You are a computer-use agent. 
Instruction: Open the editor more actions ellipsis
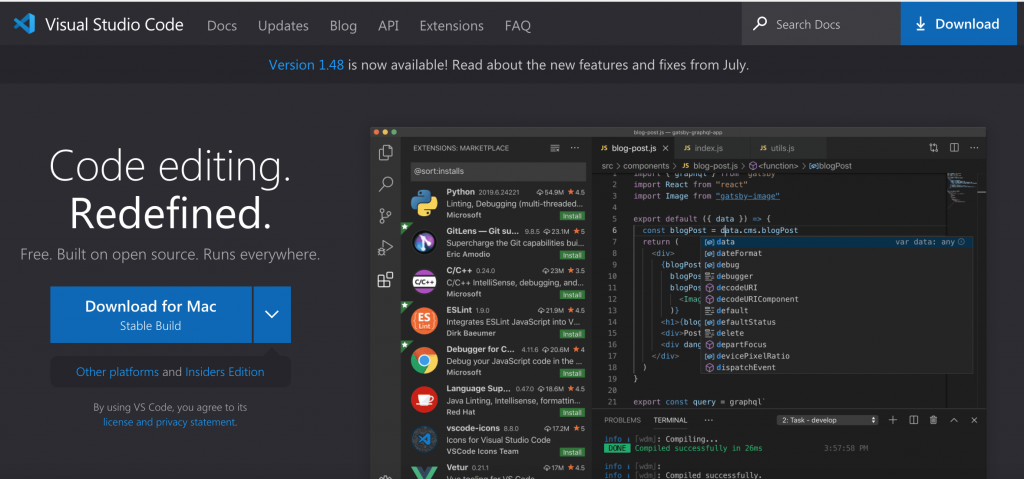click(974, 148)
